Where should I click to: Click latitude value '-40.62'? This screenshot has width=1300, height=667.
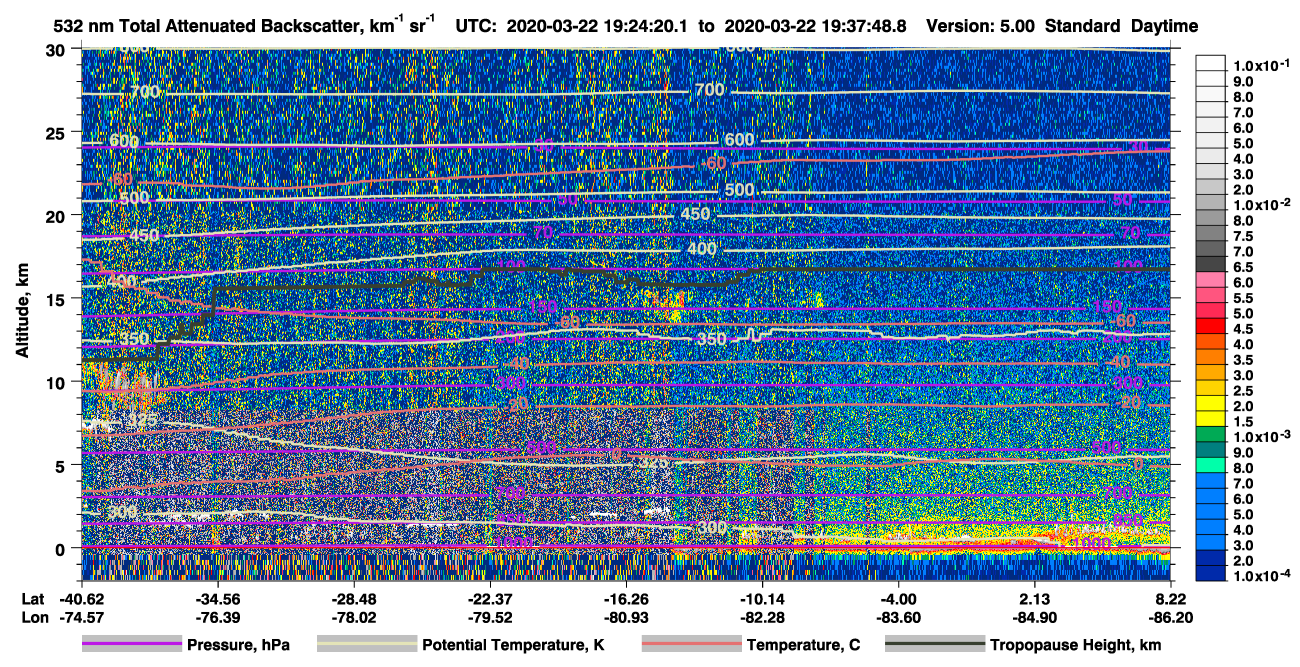(81, 598)
